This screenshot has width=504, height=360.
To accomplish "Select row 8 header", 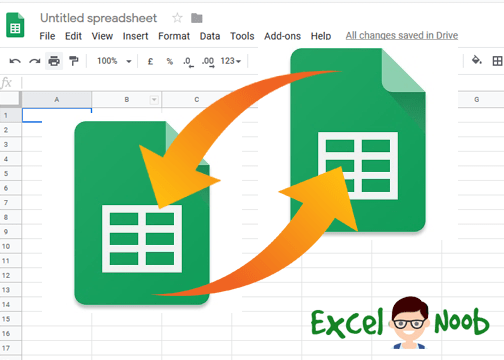I will point(10,217).
